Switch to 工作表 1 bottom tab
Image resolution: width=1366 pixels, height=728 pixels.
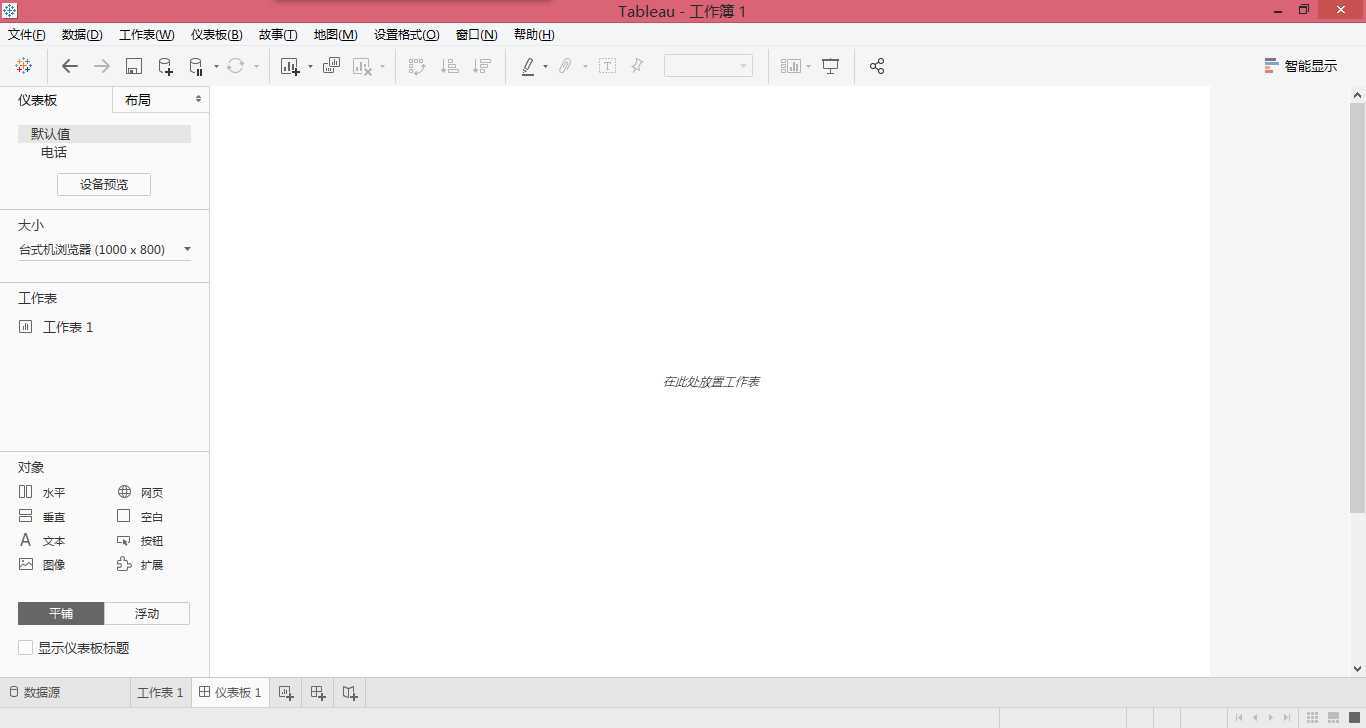click(x=160, y=692)
